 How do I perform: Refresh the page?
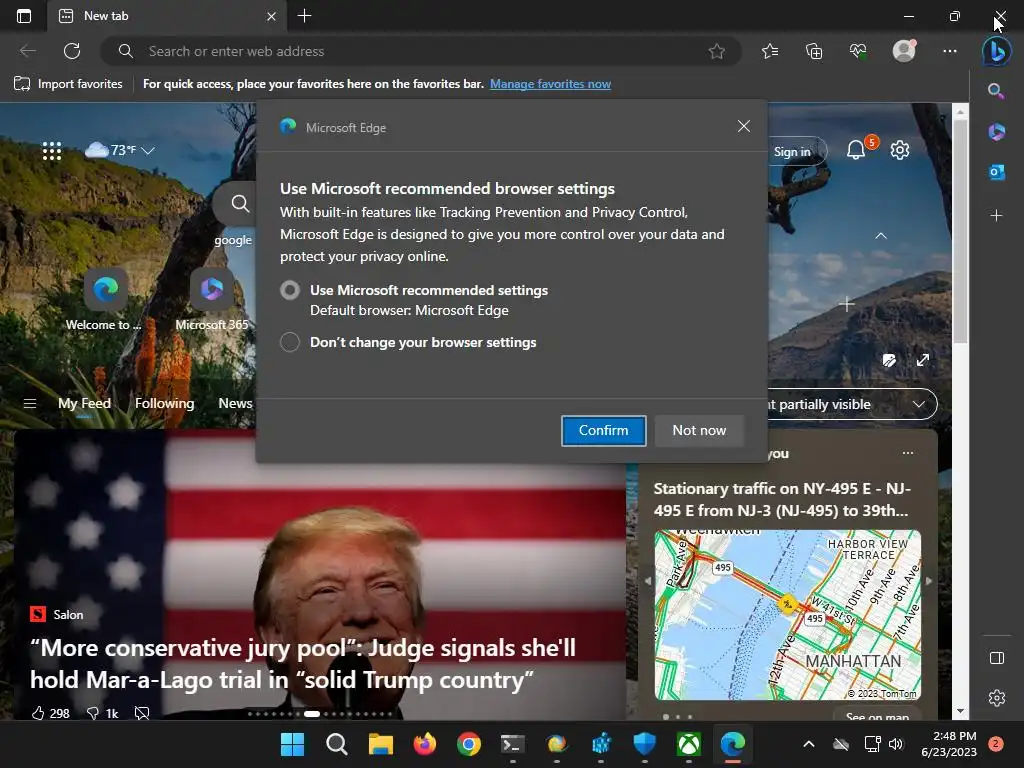(72, 51)
